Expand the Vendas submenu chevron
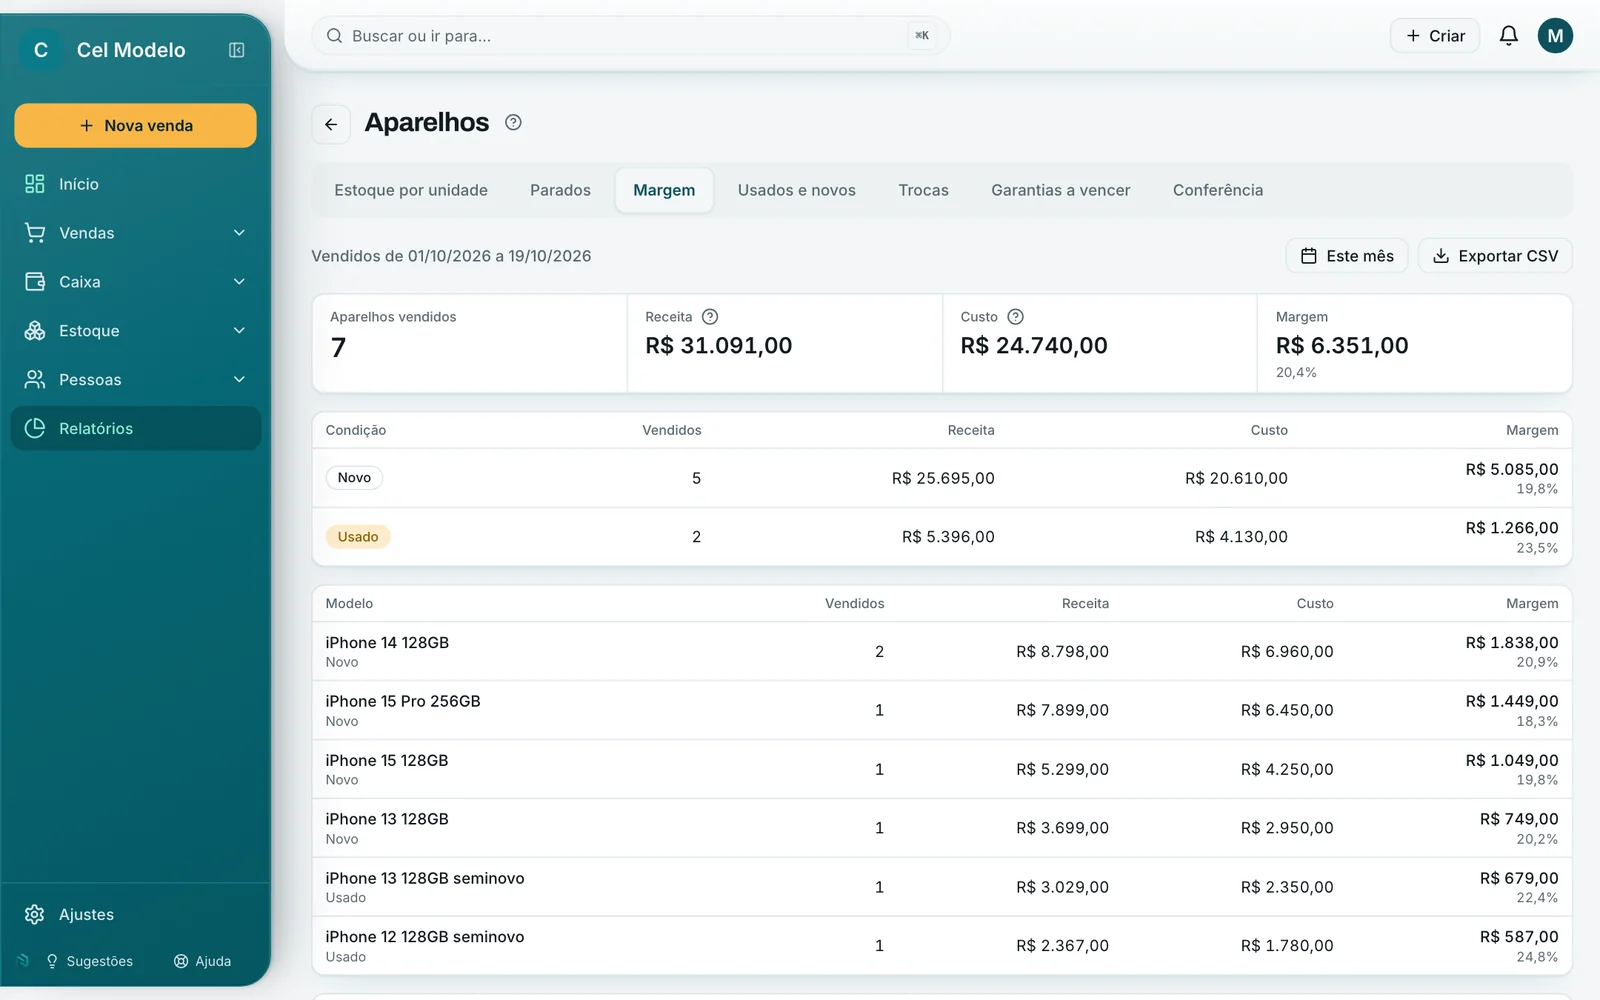 [x=239, y=233]
